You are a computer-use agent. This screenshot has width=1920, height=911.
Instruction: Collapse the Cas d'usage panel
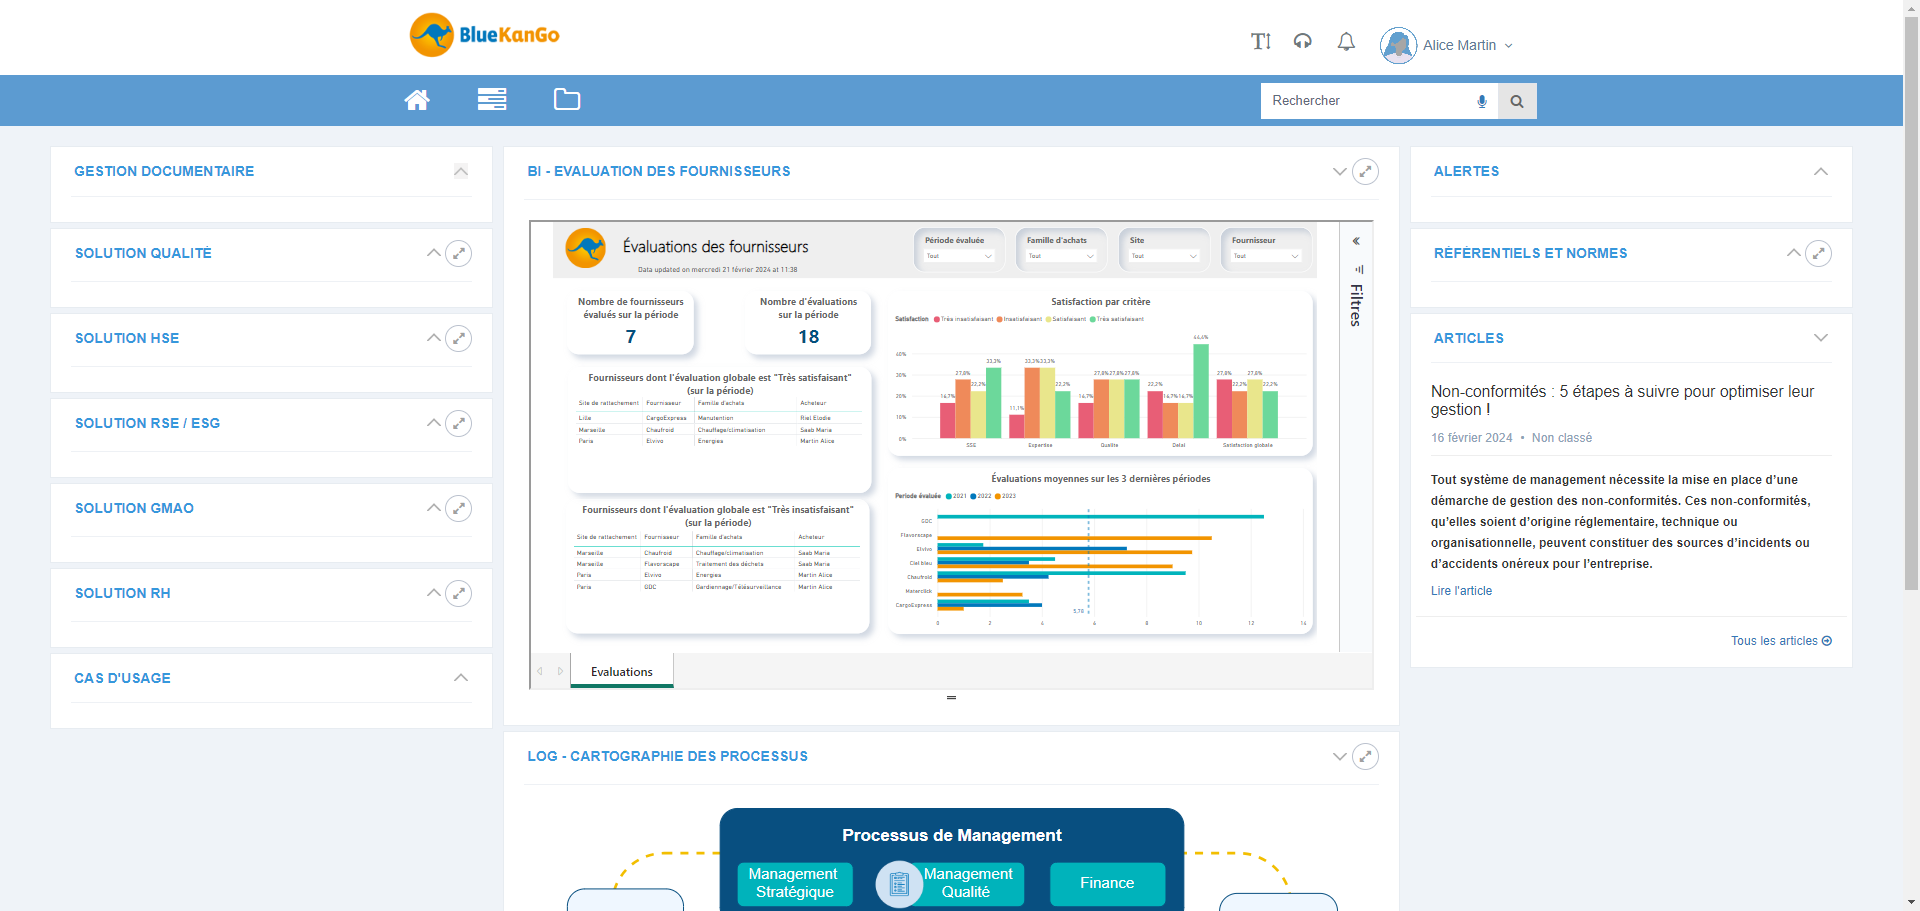coord(461,678)
